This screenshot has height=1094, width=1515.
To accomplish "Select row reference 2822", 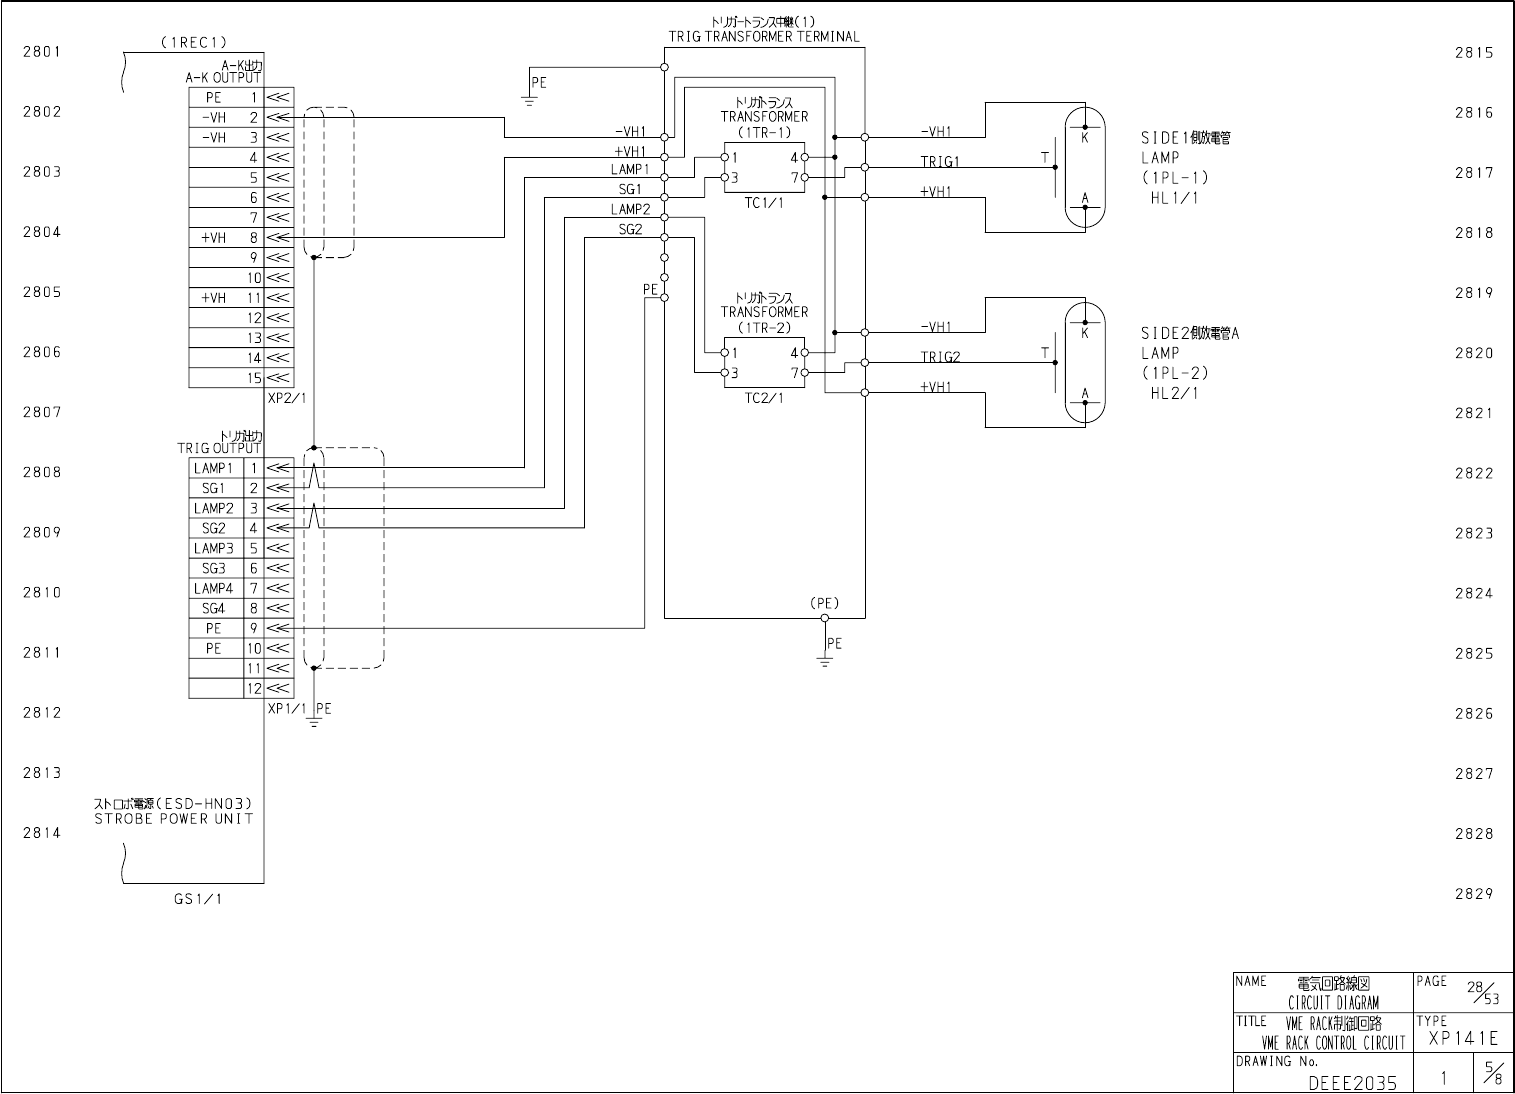I will [1474, 473].
